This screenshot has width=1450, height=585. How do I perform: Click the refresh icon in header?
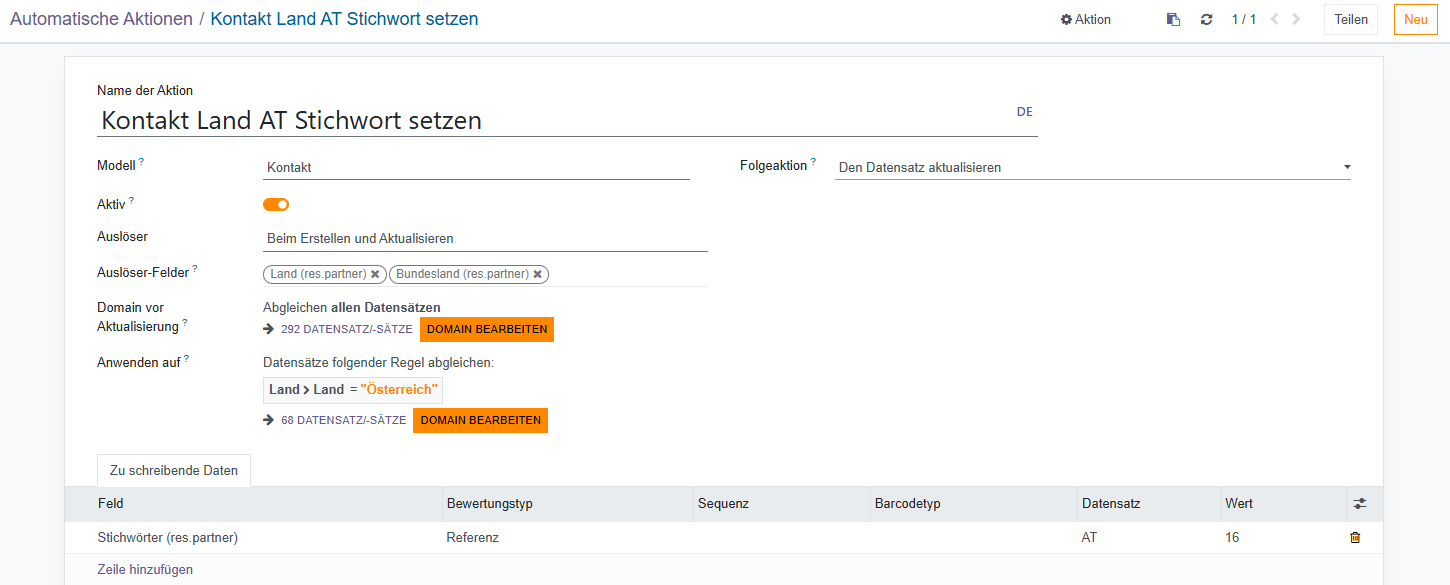(x=1206, y=19)
